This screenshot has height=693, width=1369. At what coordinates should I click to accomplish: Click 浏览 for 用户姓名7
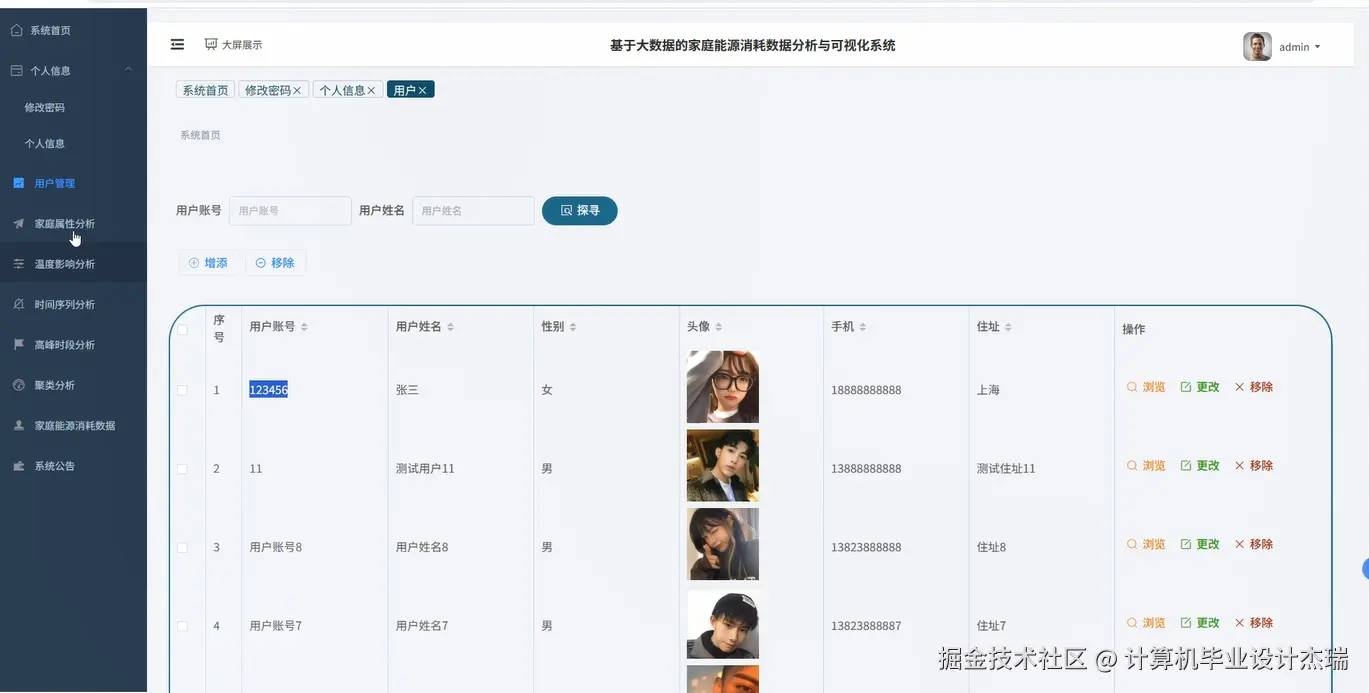(x=1146, y=623)
